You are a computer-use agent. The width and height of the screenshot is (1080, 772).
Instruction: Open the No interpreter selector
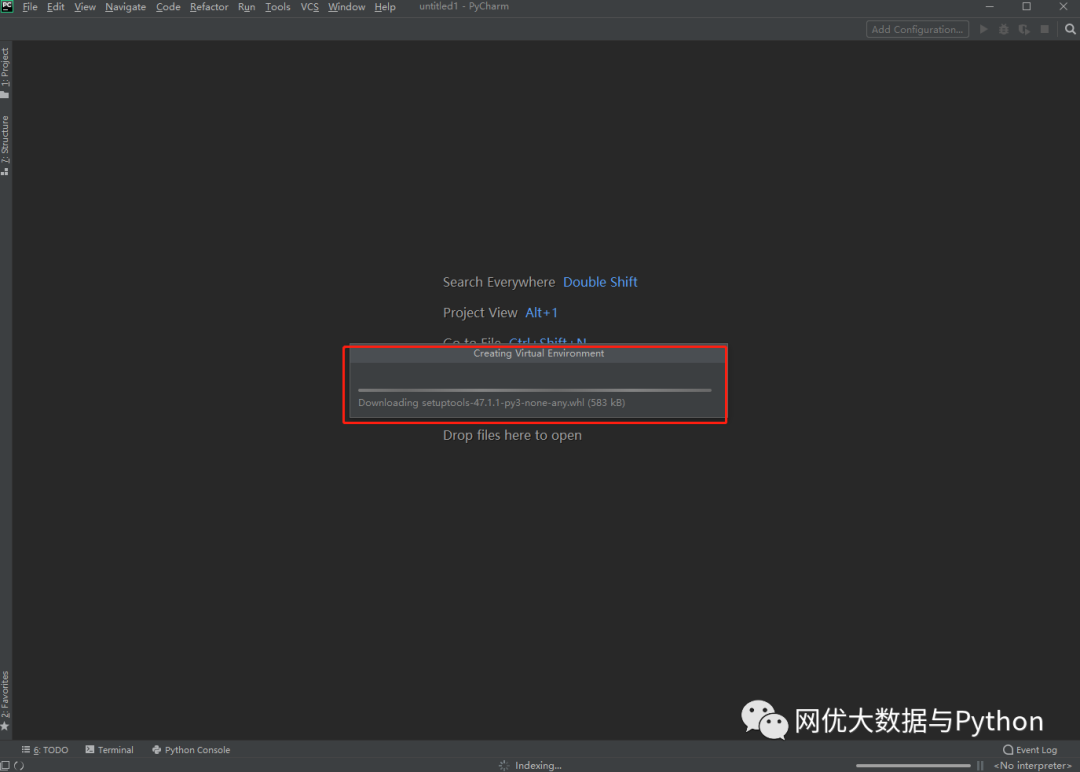click(x=1032, y=765)
